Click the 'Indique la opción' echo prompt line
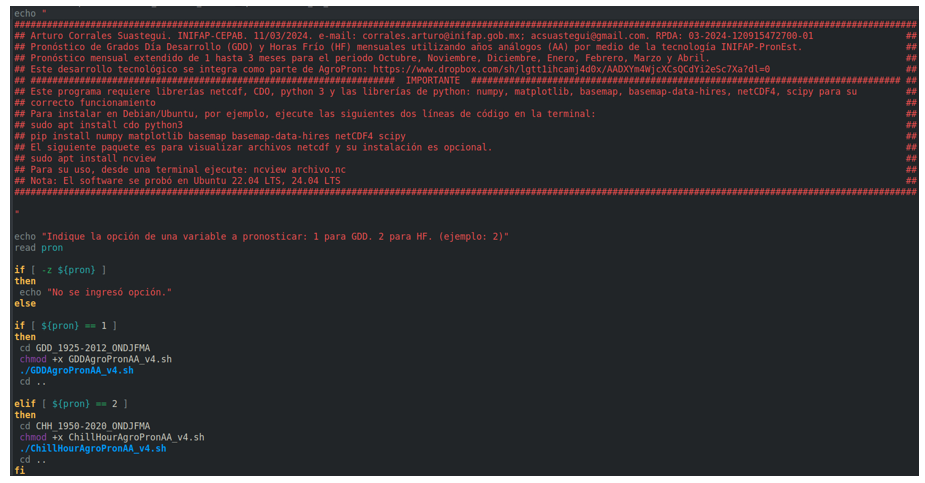The image size is (925, 483). pyautogui.click(x=261, y=236)
